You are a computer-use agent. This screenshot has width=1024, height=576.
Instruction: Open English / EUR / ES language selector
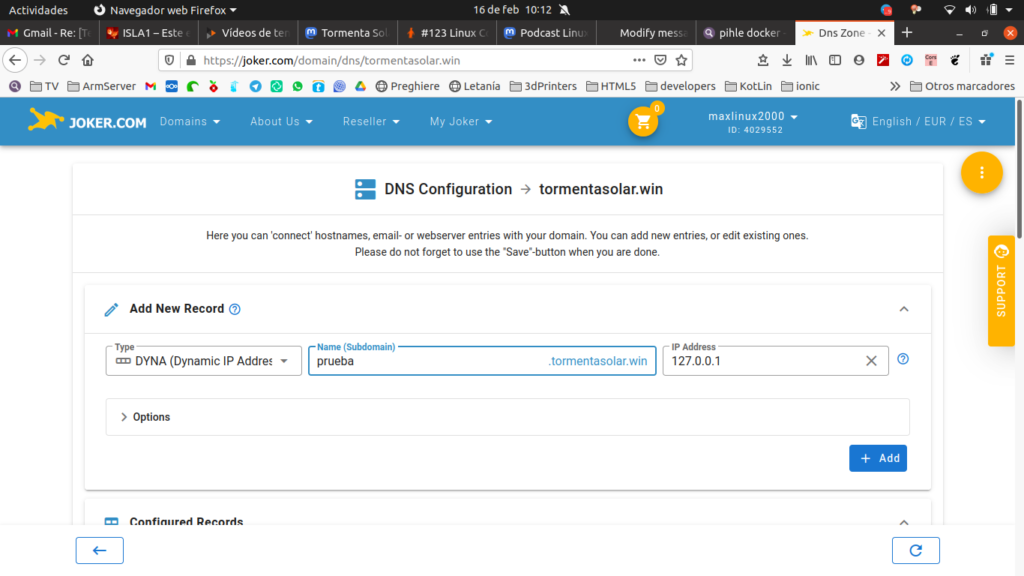click(x=918, y=121)
